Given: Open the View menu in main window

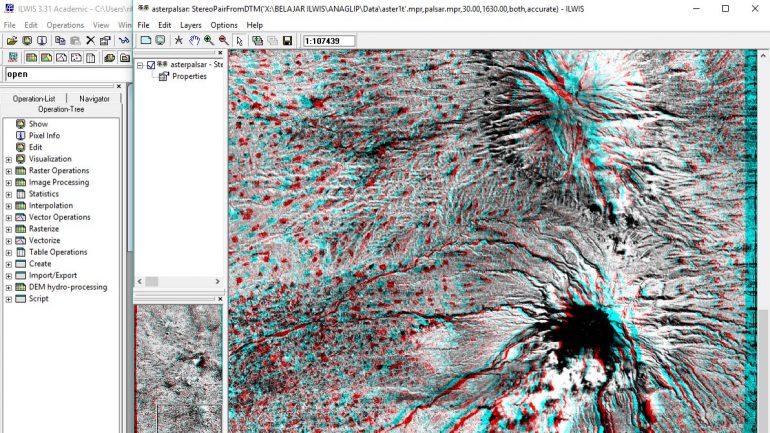Looking at the screenshot, I should [101, 25].
